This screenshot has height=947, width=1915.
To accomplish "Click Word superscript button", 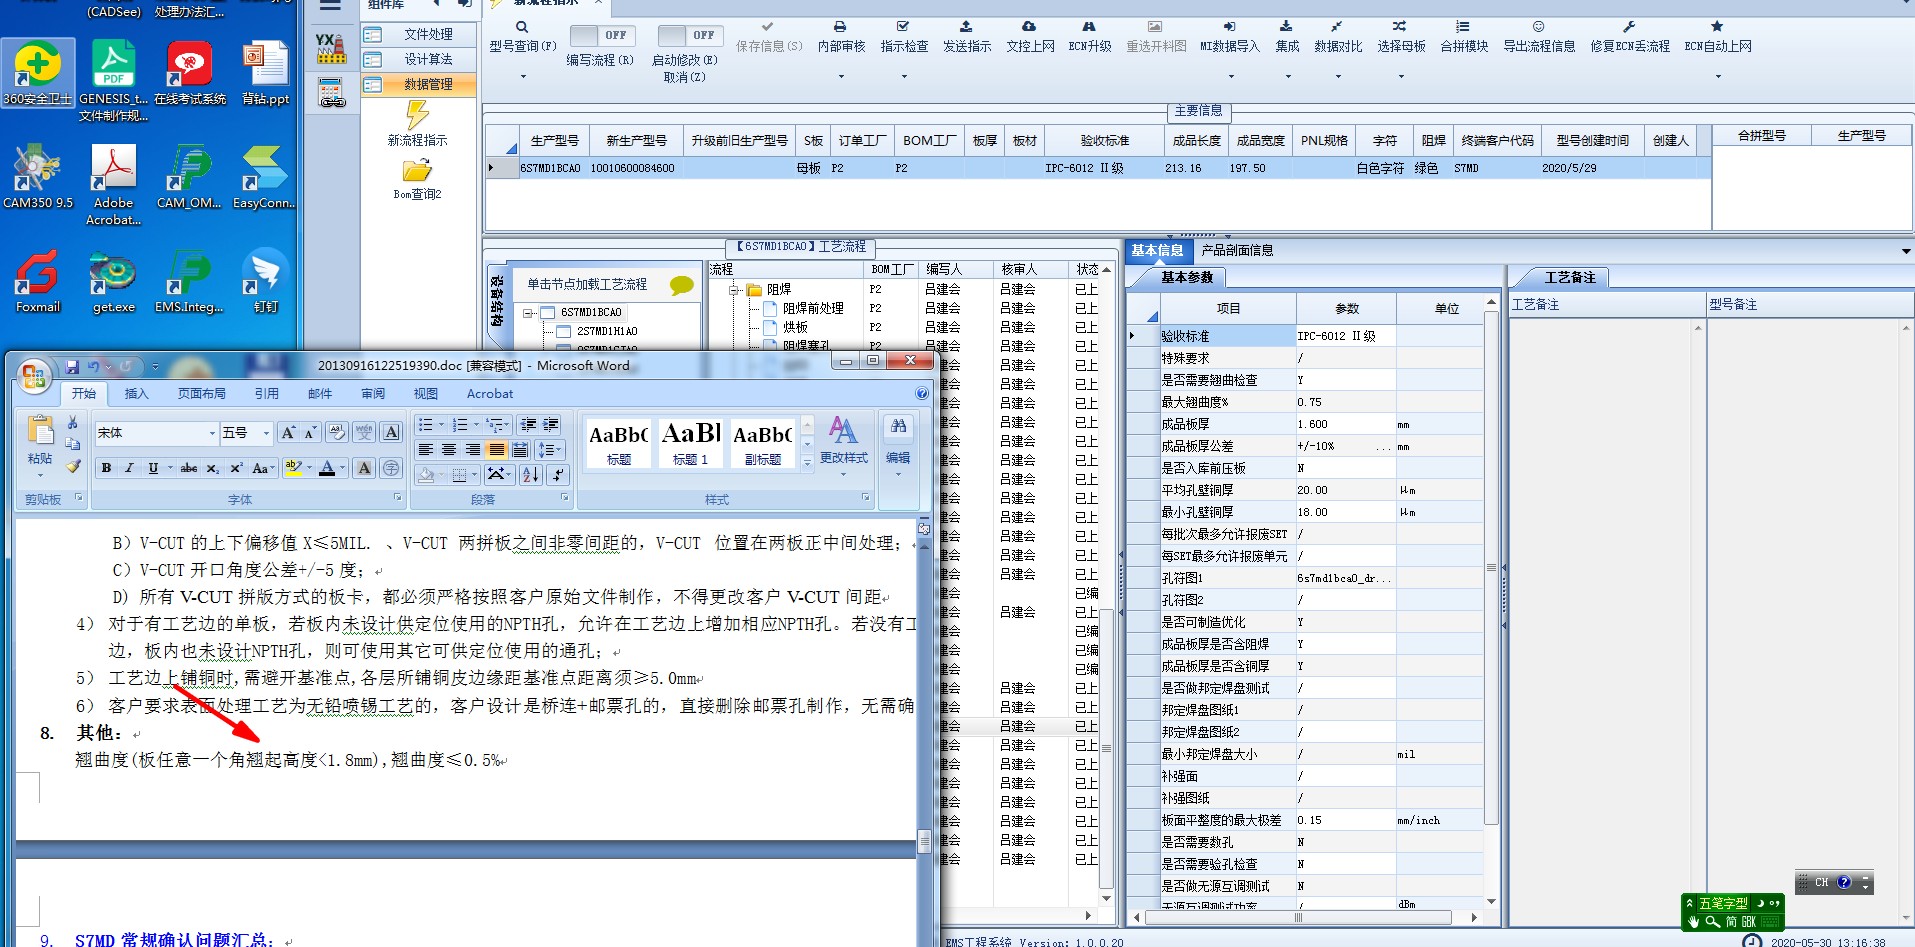I will tap(236, 468).
